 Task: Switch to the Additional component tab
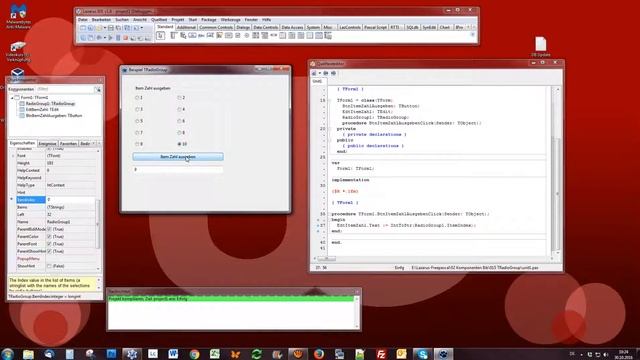pos(186,27)
